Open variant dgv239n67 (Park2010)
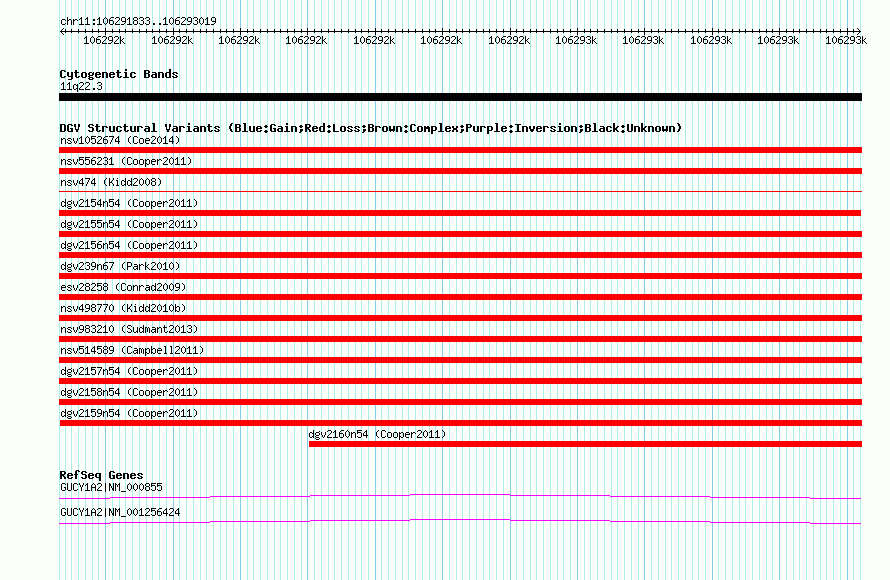The width and height of the screenshot is (890, 580). click(460, 276)
